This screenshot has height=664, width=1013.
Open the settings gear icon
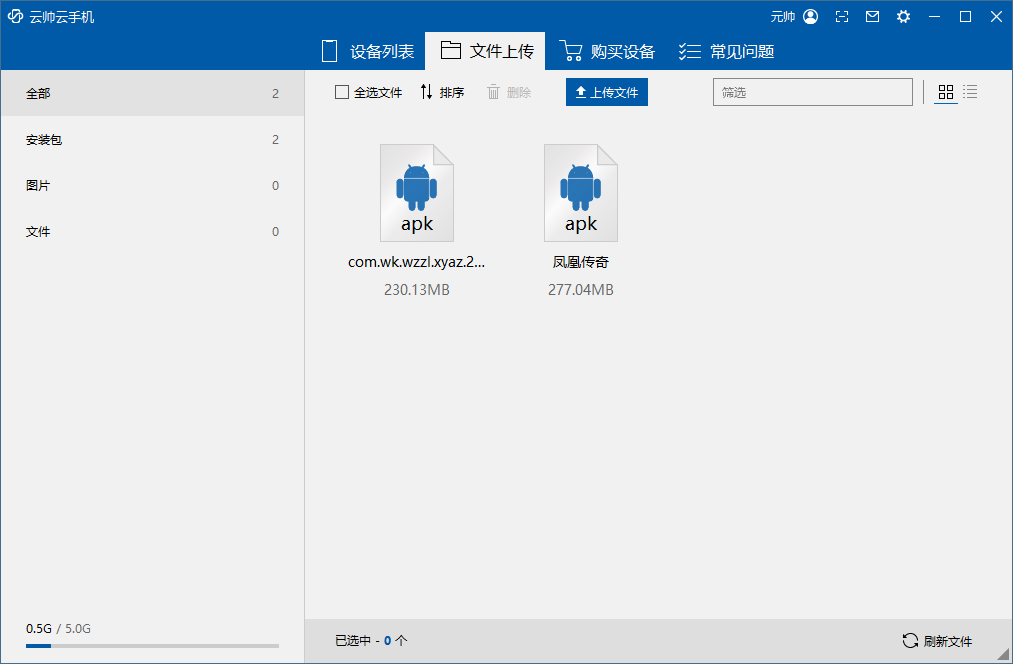[x=903, y=17]
